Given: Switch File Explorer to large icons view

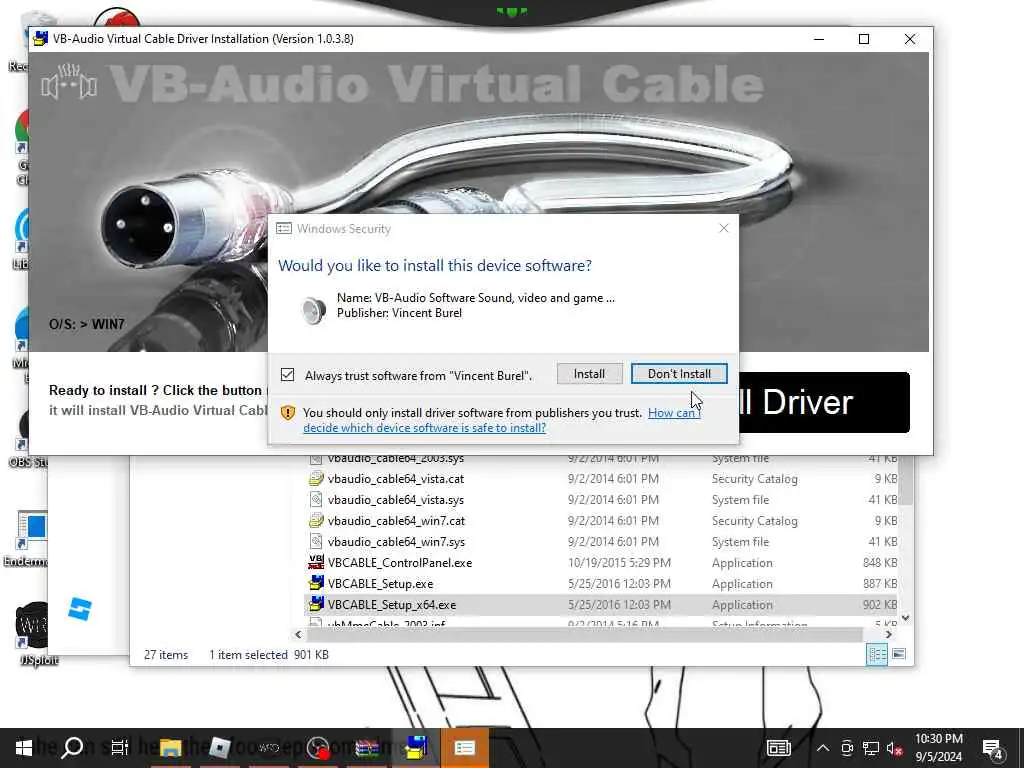Looking at the screenshot, I should (899, 654).
